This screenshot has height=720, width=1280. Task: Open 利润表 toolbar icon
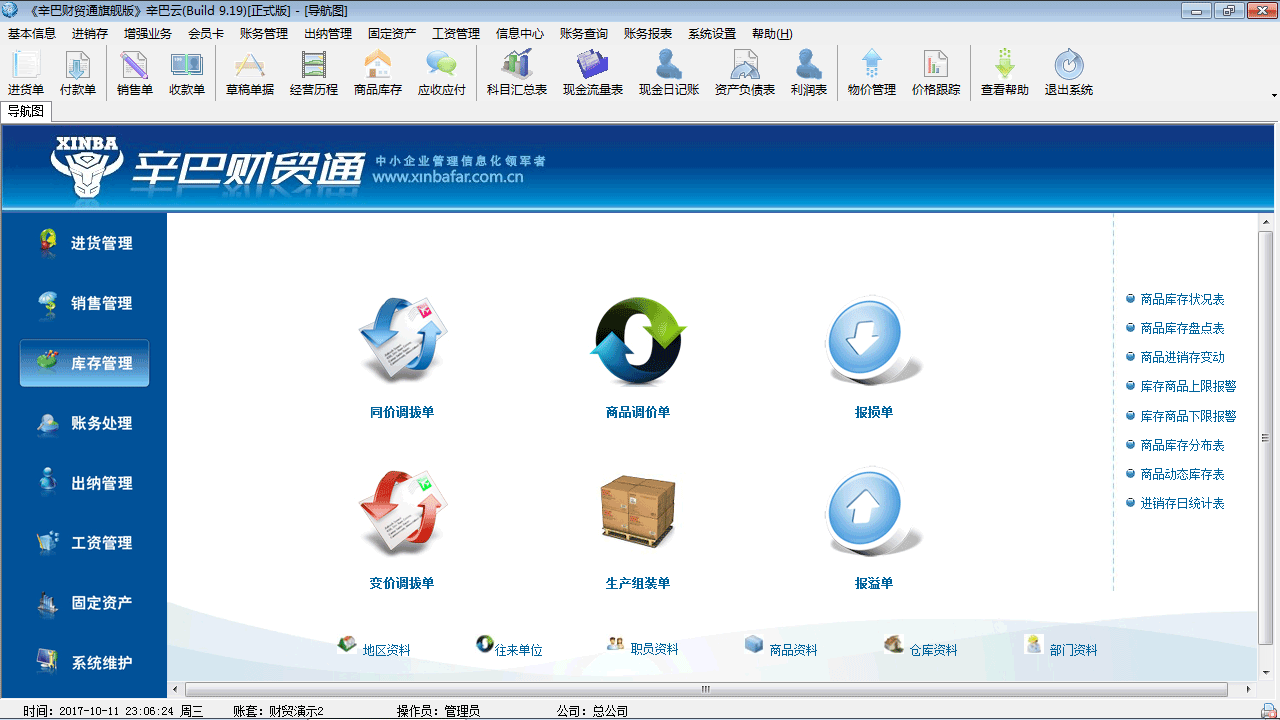[x=809, y=73]
